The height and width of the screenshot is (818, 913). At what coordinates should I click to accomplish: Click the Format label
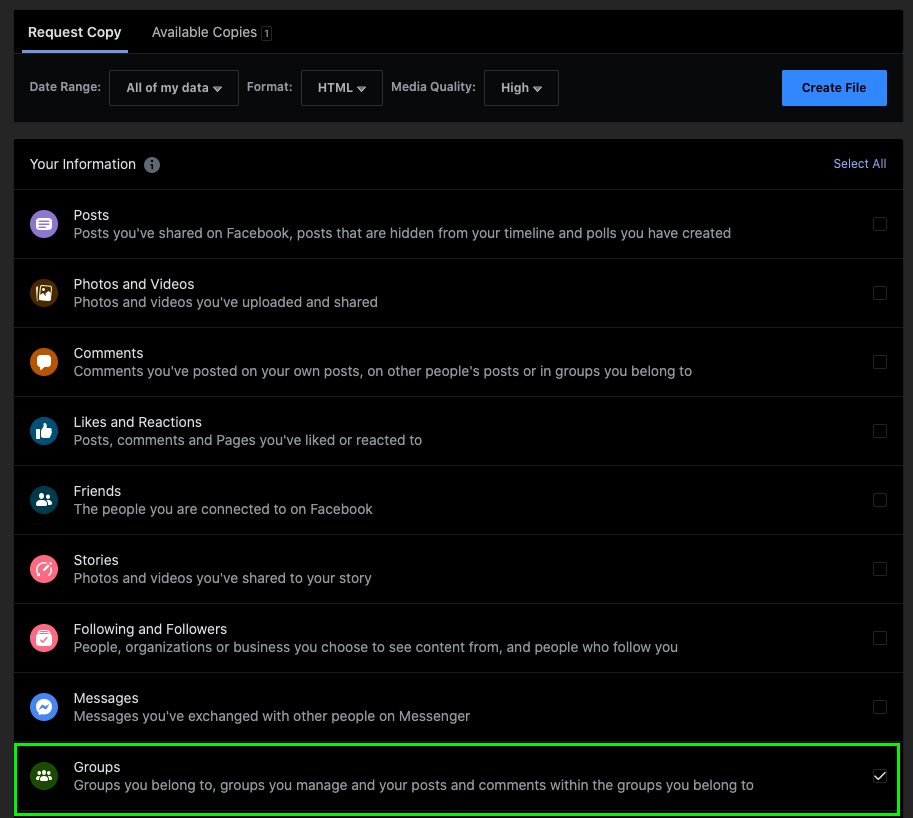coord(270,87)
